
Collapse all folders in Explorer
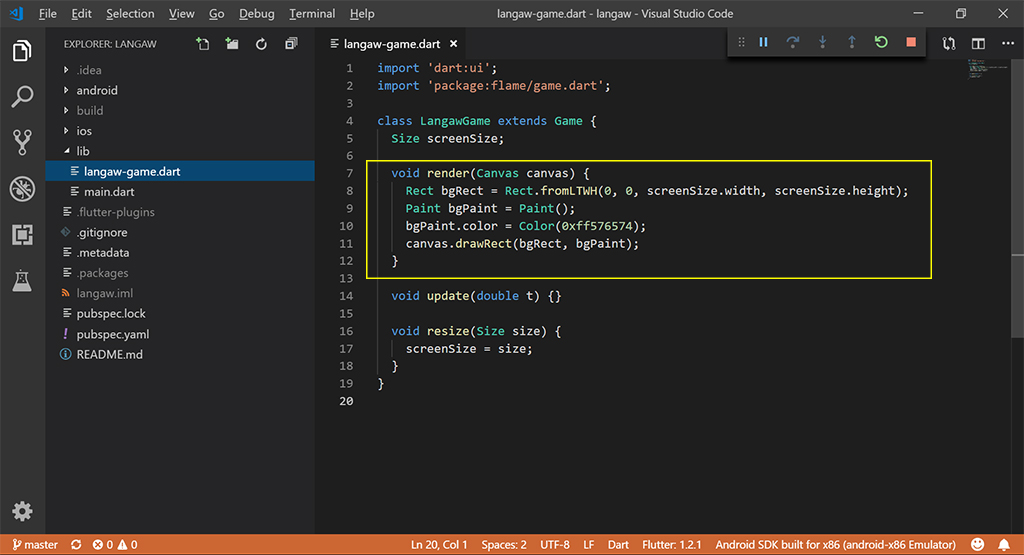click(291, 44)
